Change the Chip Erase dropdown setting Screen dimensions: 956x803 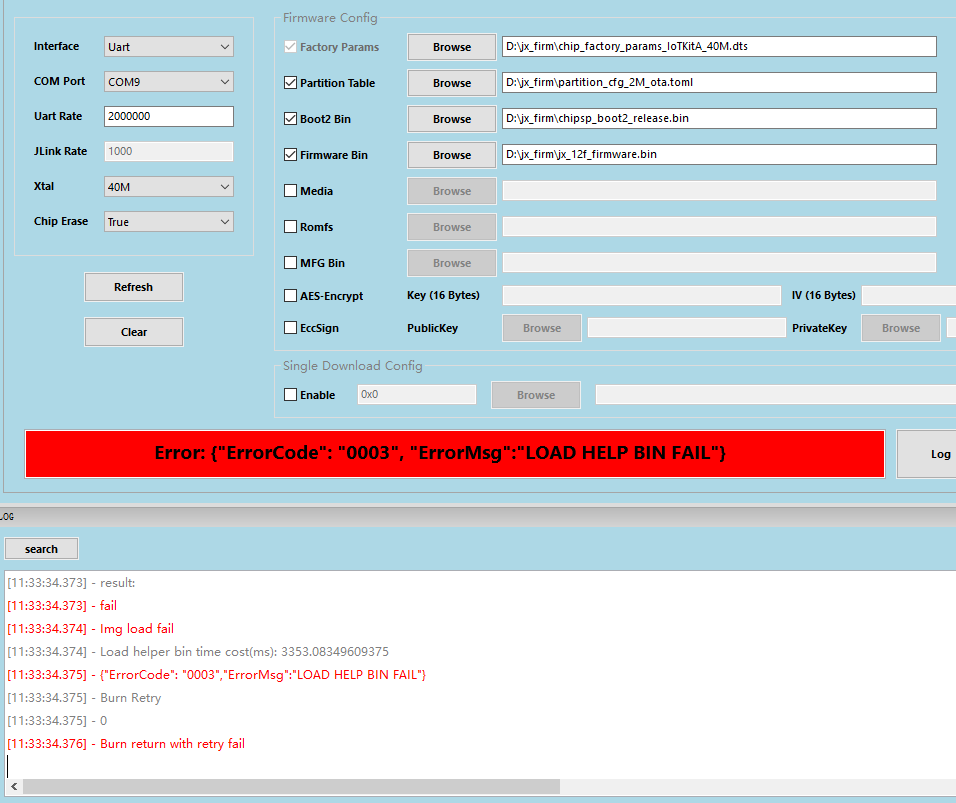(x=167, y=221)
